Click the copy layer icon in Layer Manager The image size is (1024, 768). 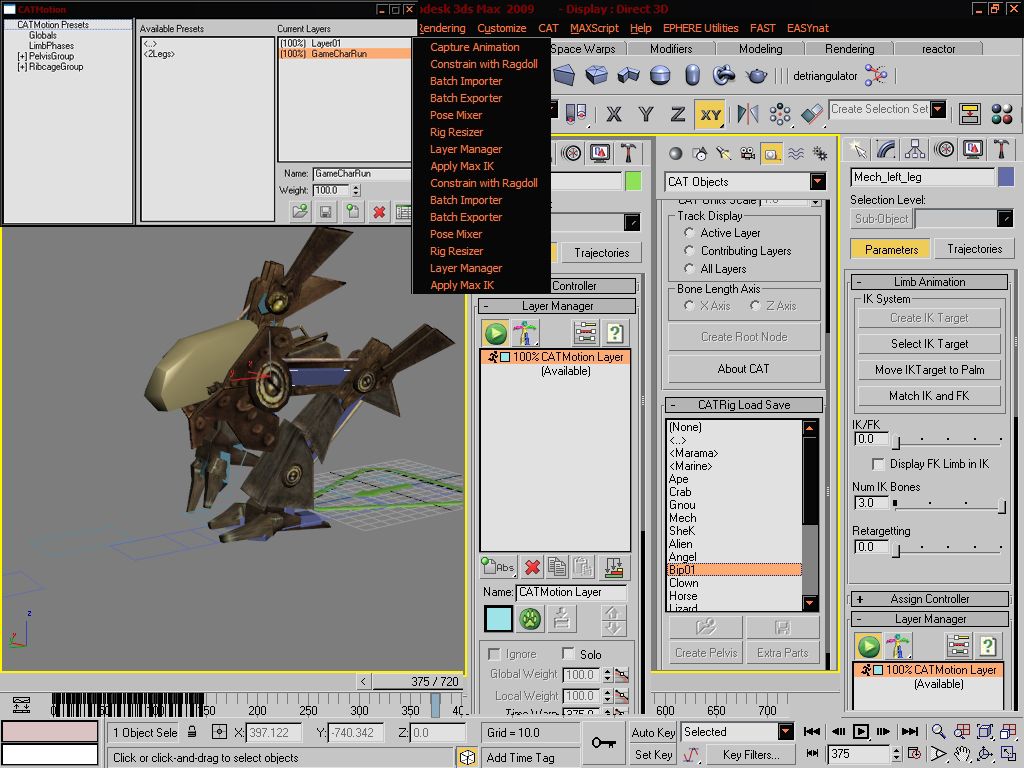click(557, 567)
